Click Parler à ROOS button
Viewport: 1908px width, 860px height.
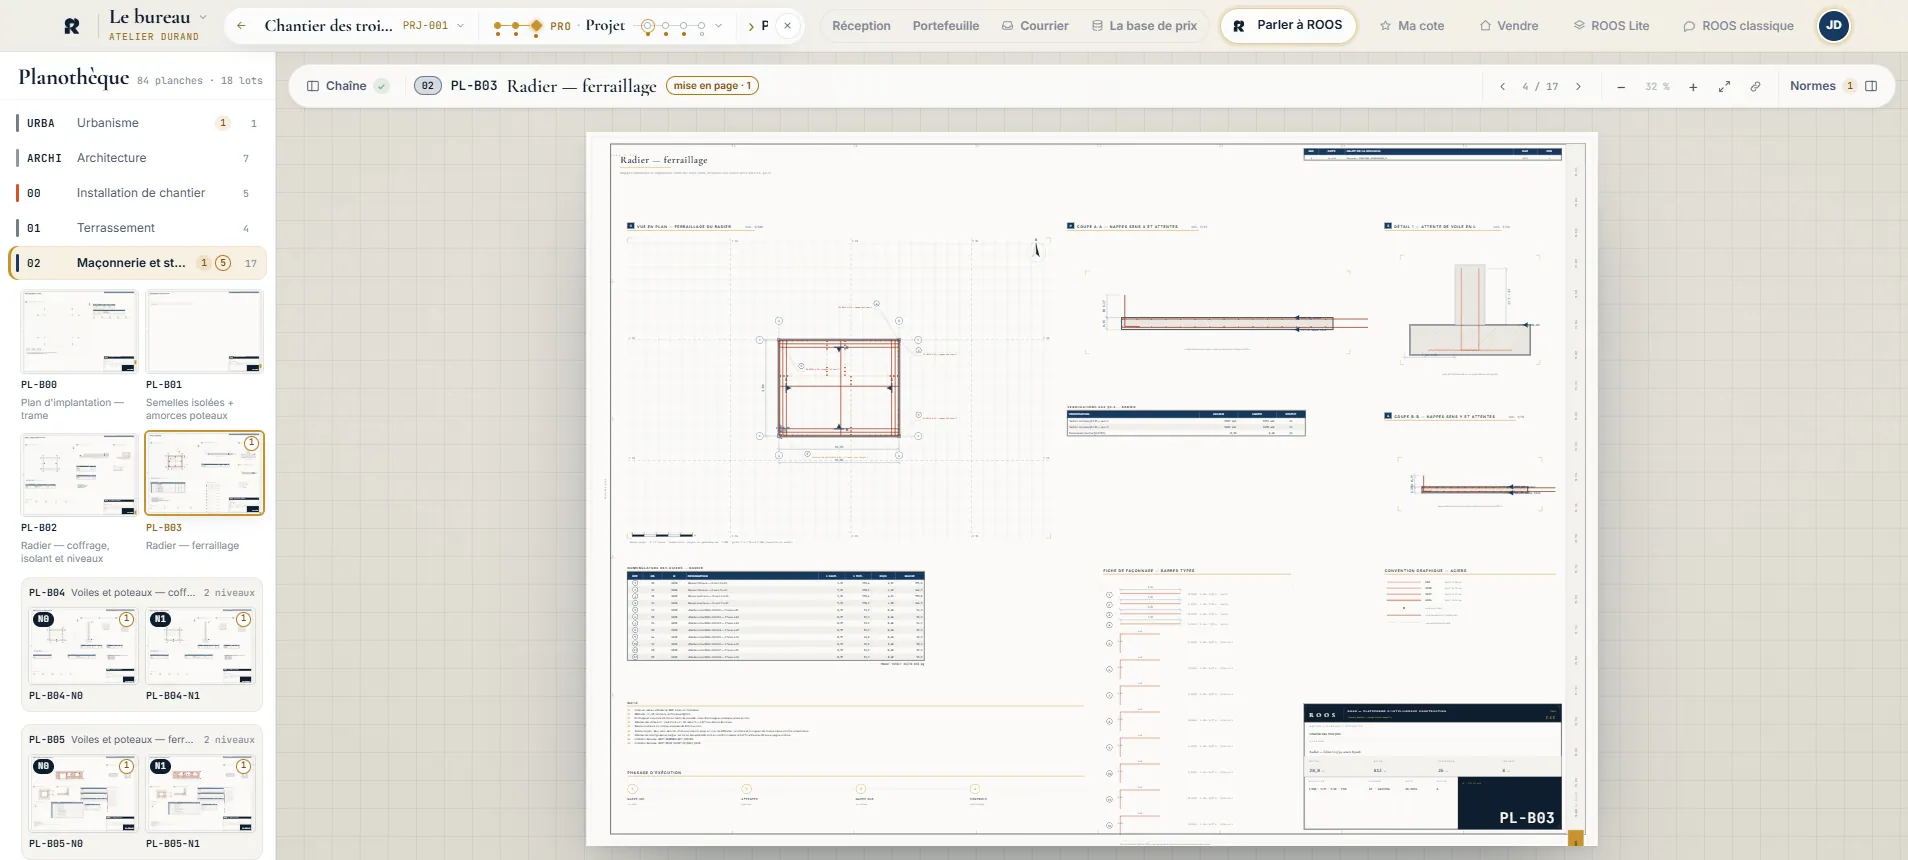coord(1288,25)
